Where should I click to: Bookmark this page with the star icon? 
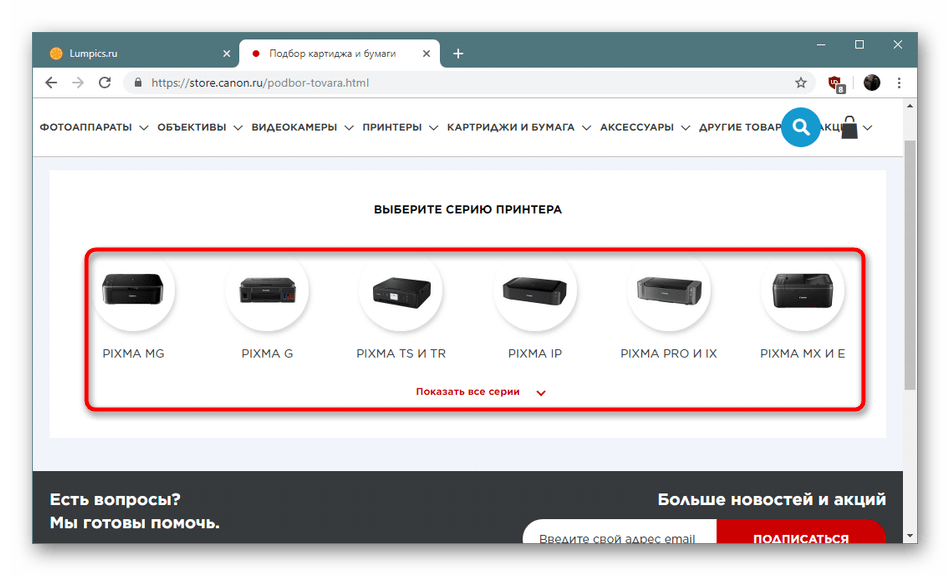pos(801,83)
